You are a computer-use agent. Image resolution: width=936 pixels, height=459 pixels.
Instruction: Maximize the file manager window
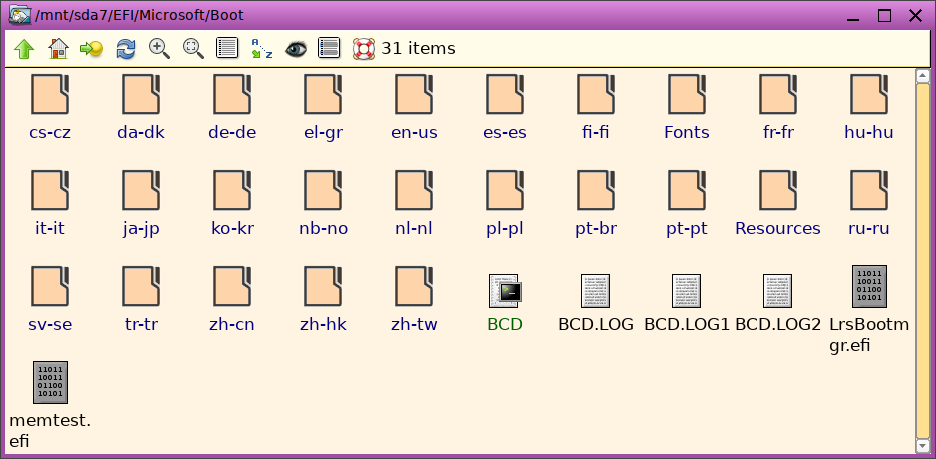click(885, 16)
